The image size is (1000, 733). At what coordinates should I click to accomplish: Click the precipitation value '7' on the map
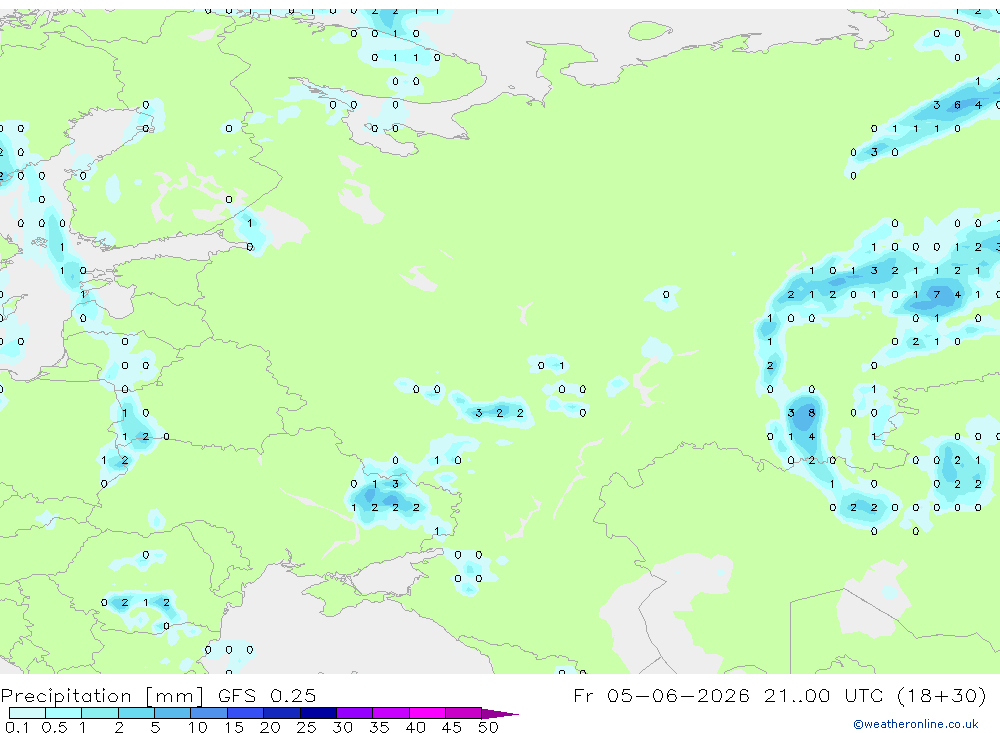tap(936, 295)
